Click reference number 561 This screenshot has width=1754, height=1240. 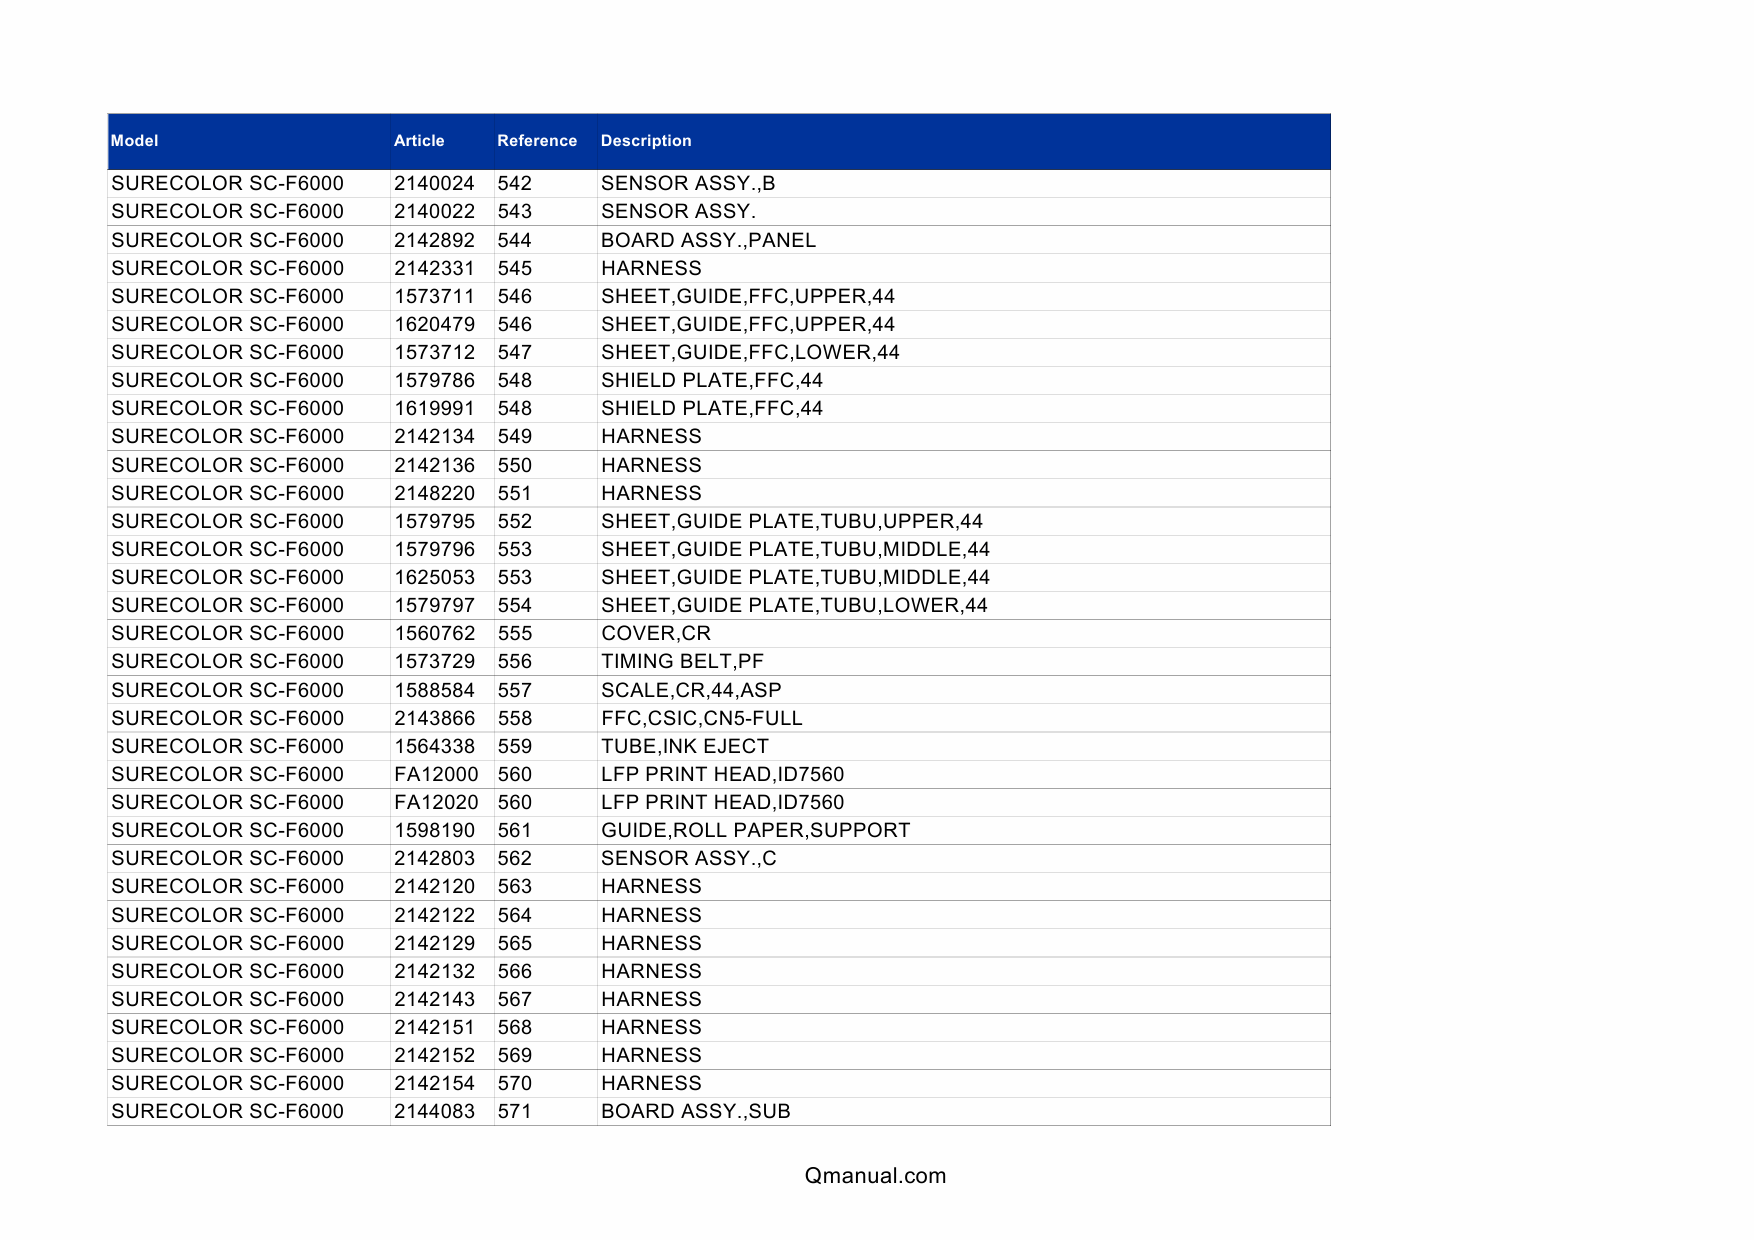pos(515,830)
